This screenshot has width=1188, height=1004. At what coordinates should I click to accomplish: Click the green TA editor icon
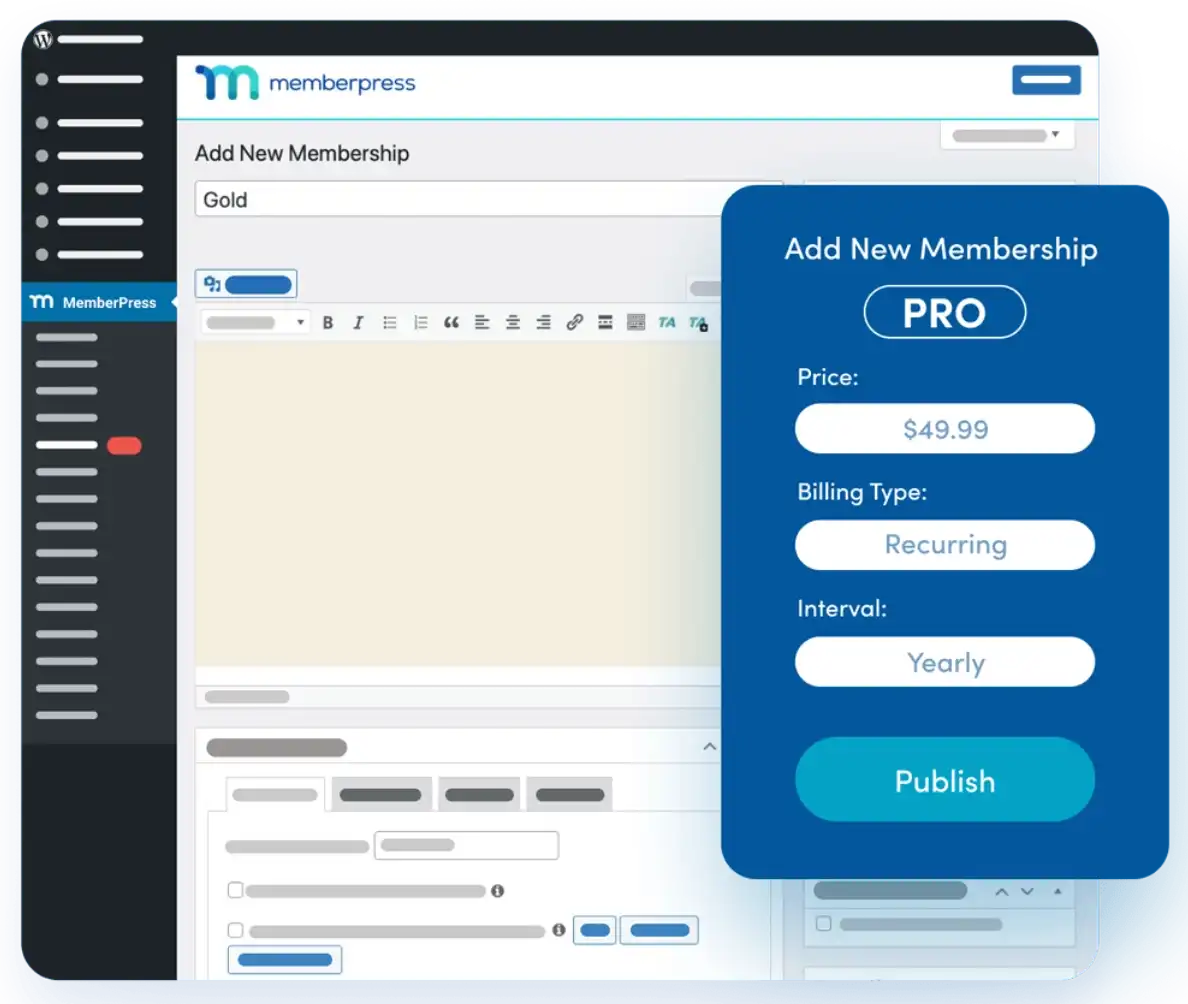(667, 323)
